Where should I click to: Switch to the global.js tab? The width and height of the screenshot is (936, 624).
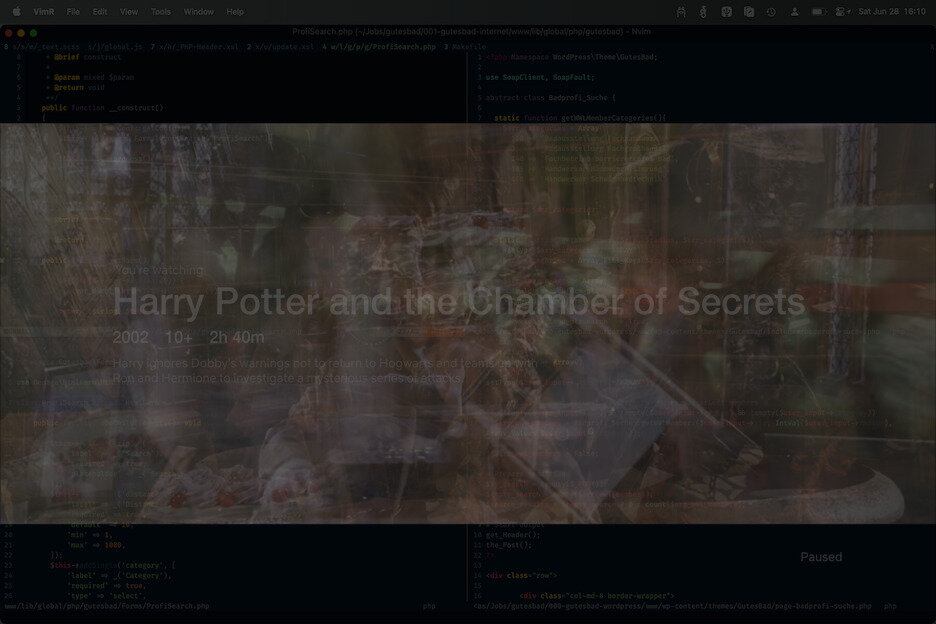click(x=115, y=47)
